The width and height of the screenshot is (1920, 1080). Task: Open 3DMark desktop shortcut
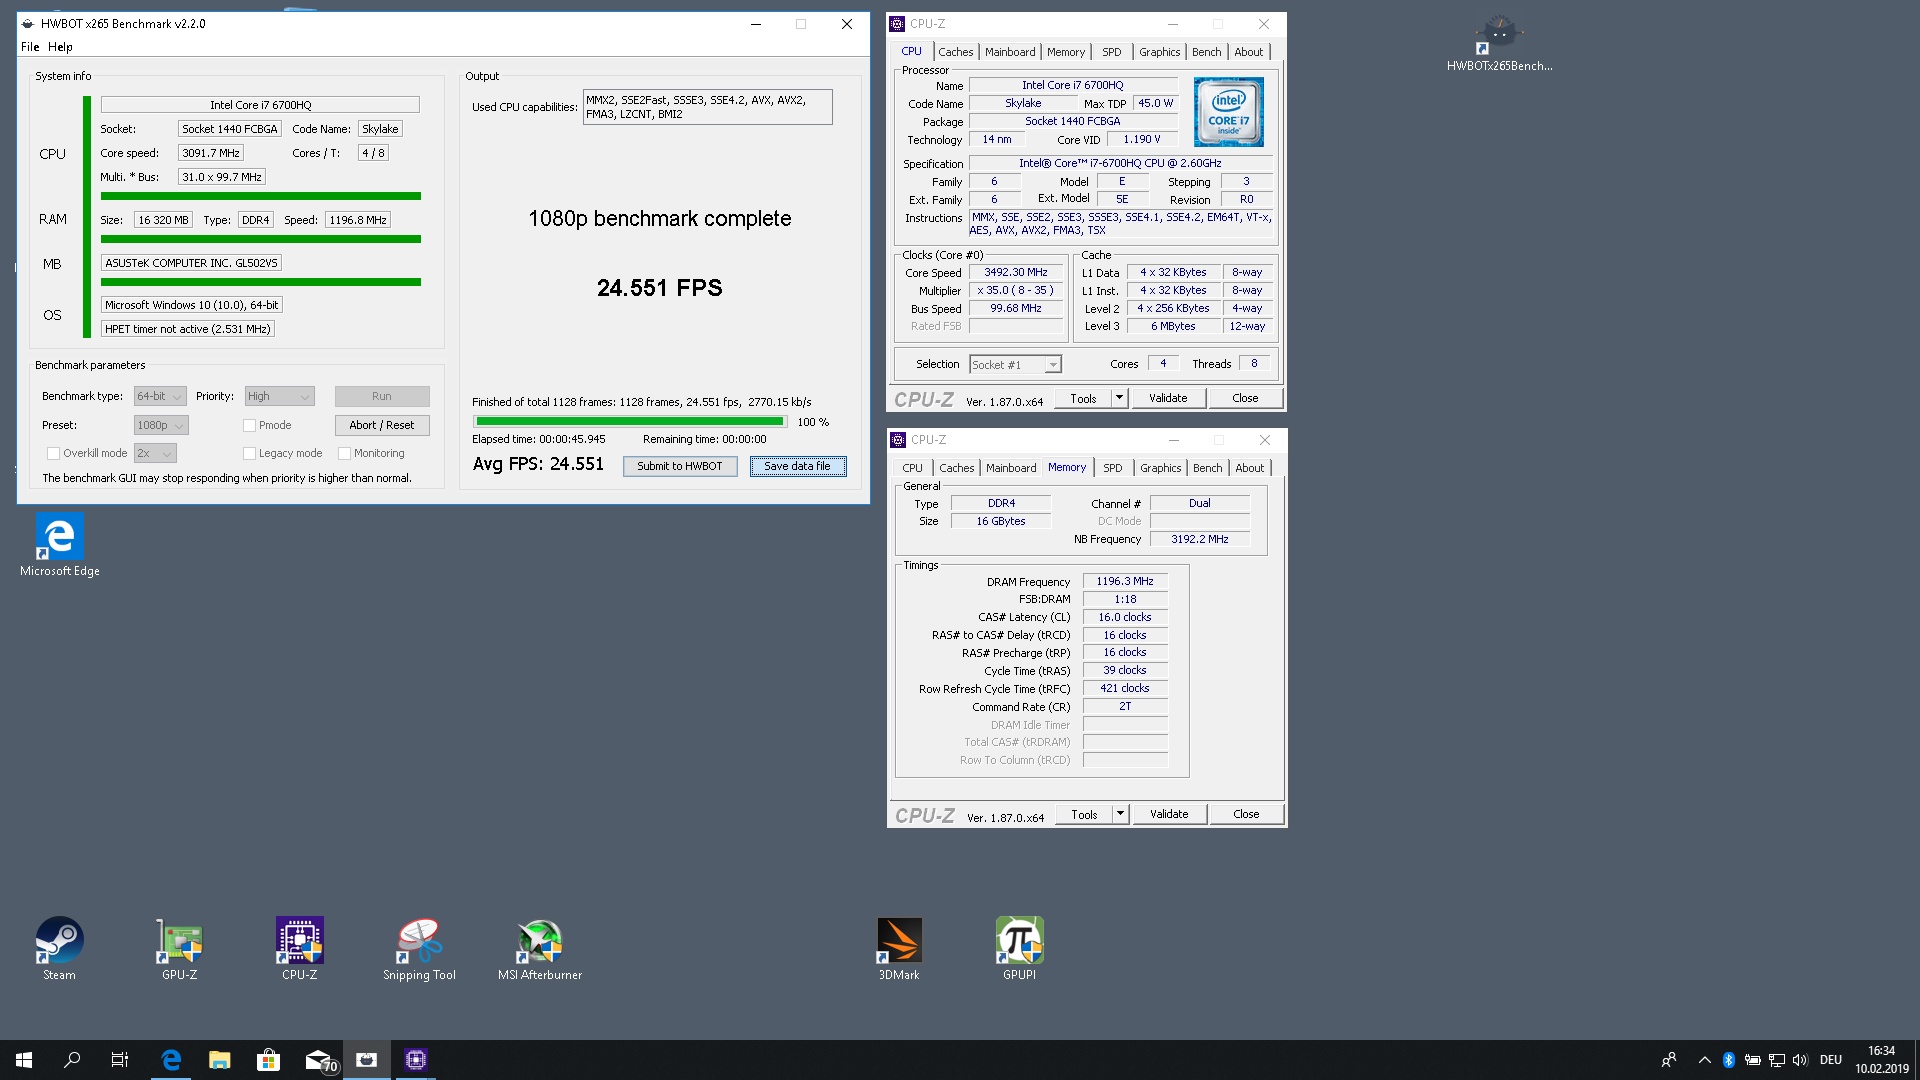(x=899, y=948)
